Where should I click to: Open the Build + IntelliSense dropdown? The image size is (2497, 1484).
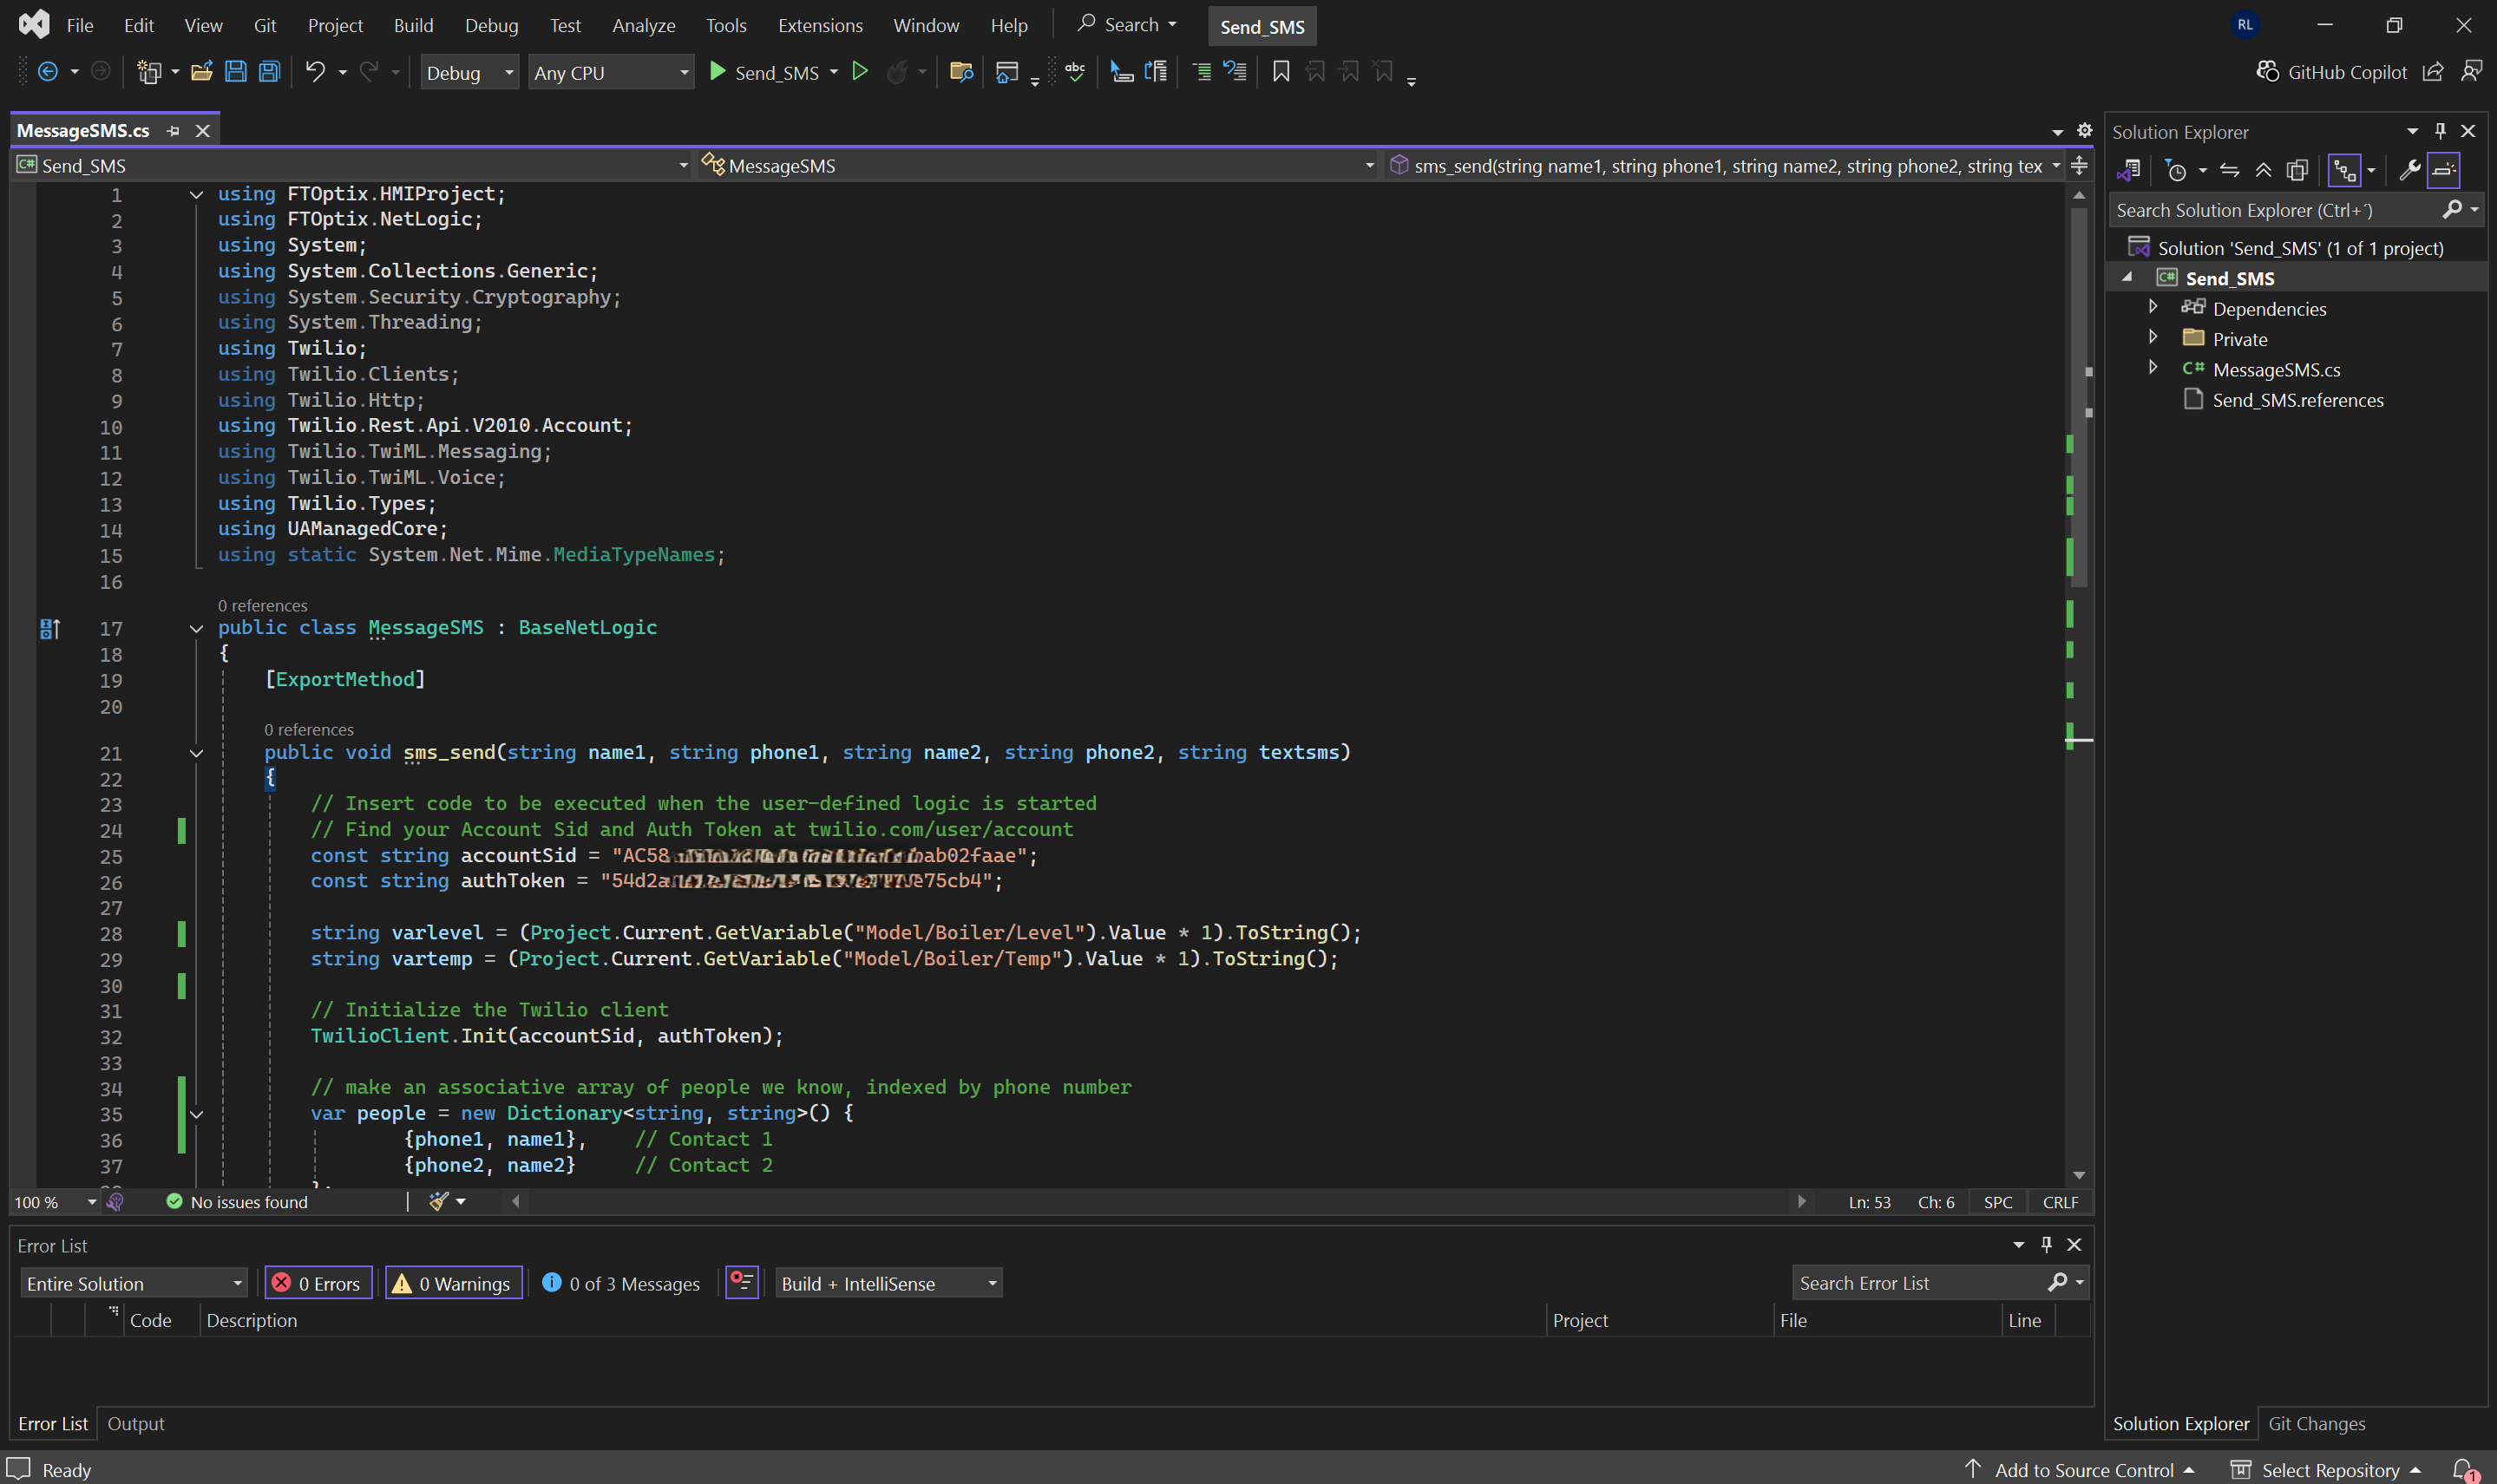[x=888, y=1283]
